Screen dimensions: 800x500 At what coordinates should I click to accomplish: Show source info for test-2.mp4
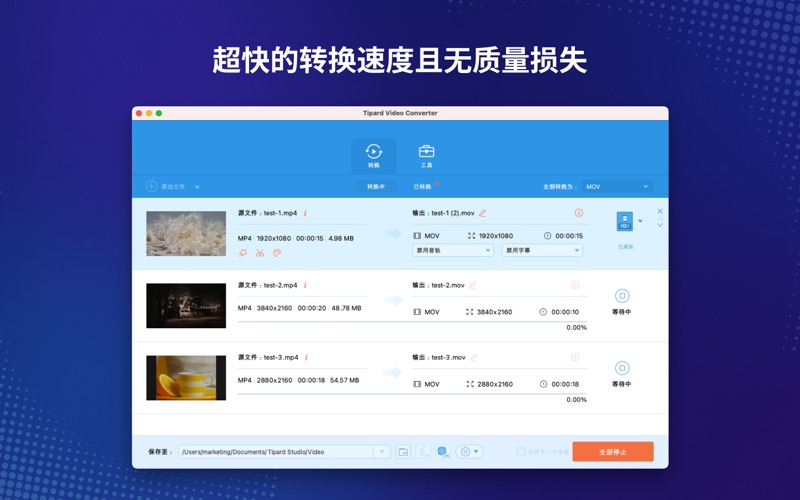pos(306,285)
